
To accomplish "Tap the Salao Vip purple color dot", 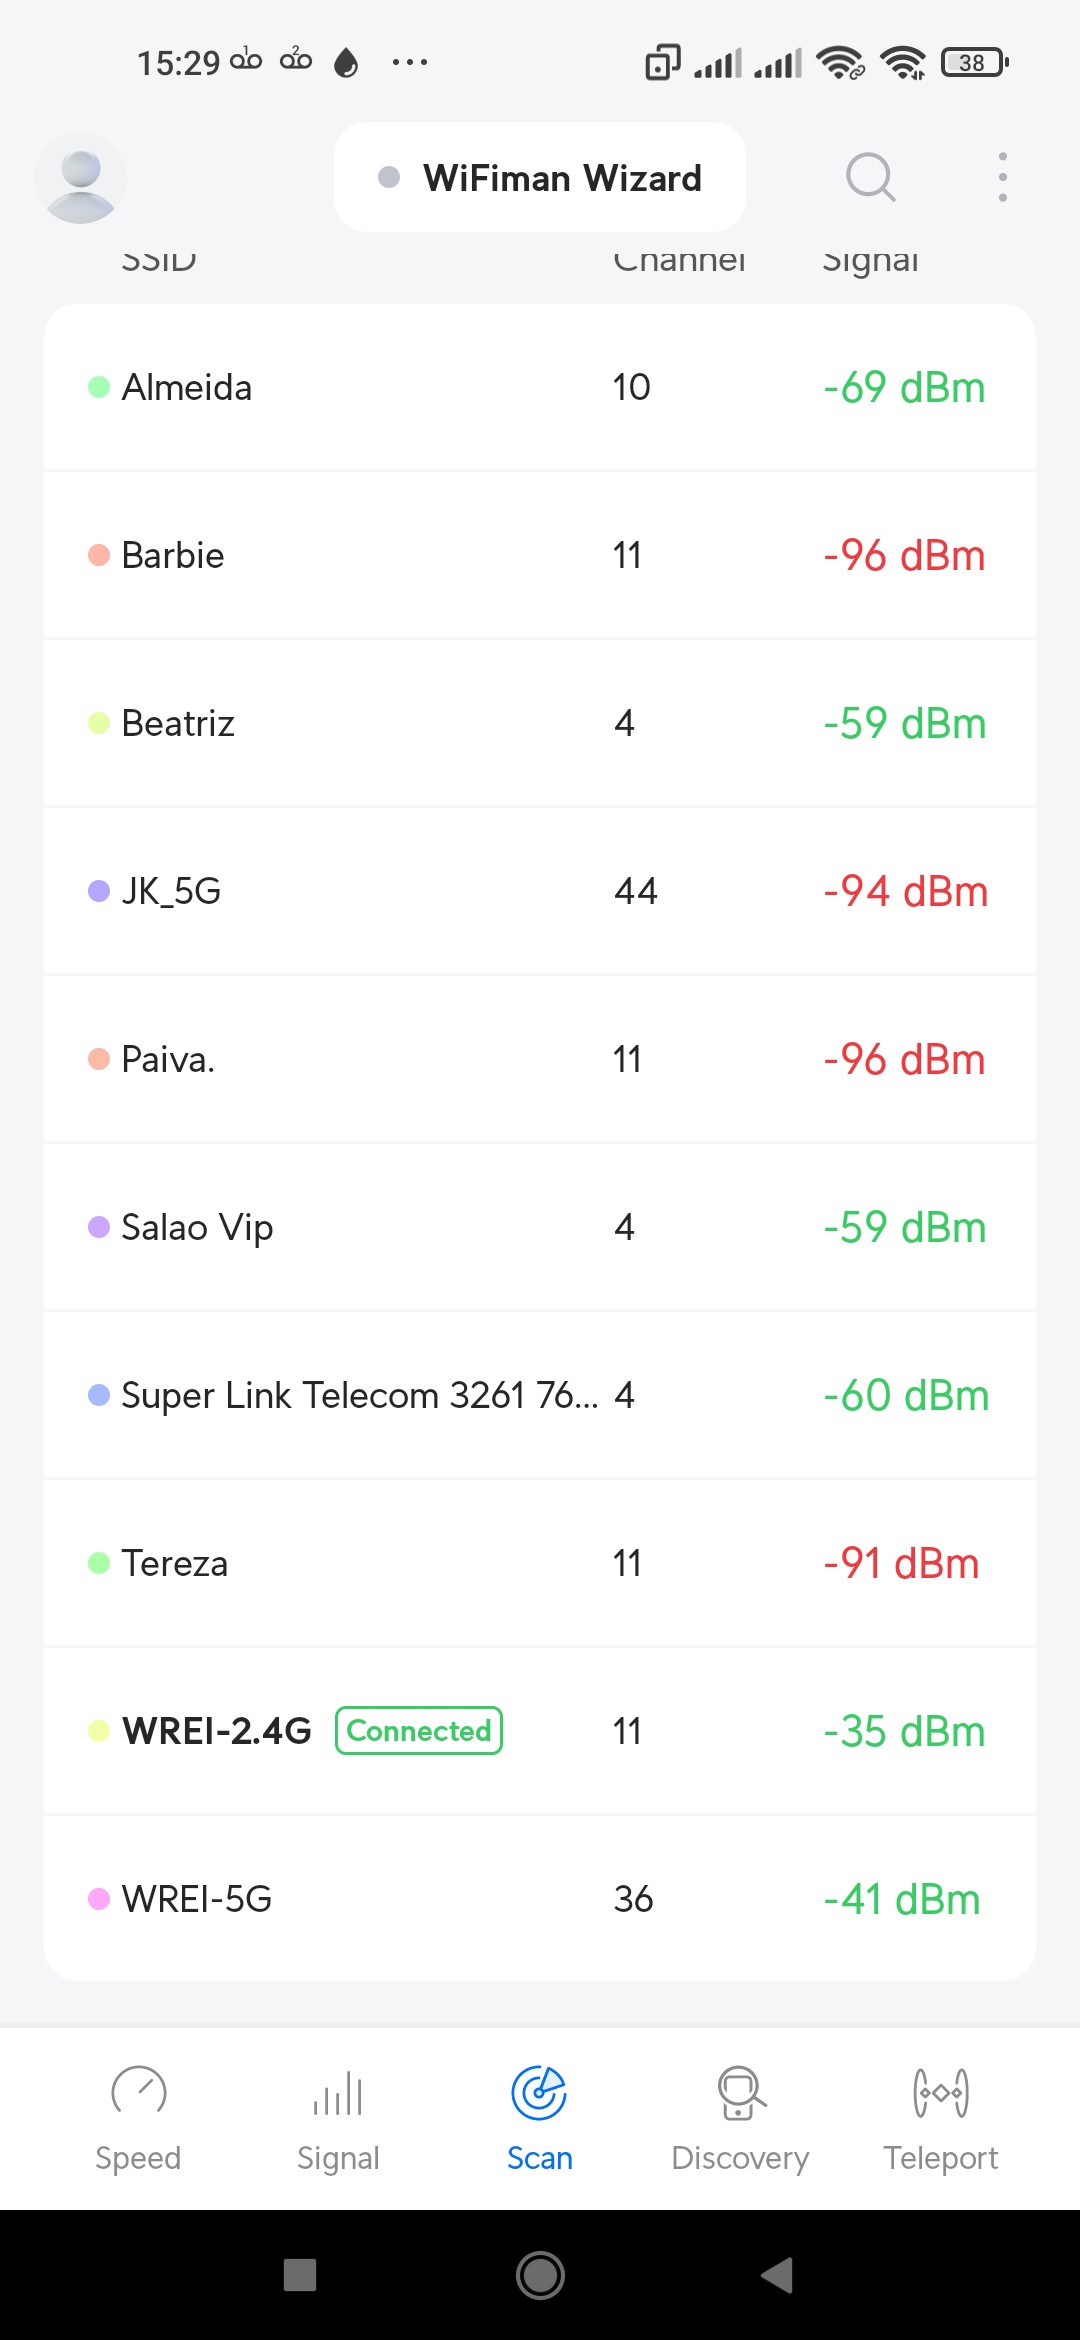I will (99, 1227).
